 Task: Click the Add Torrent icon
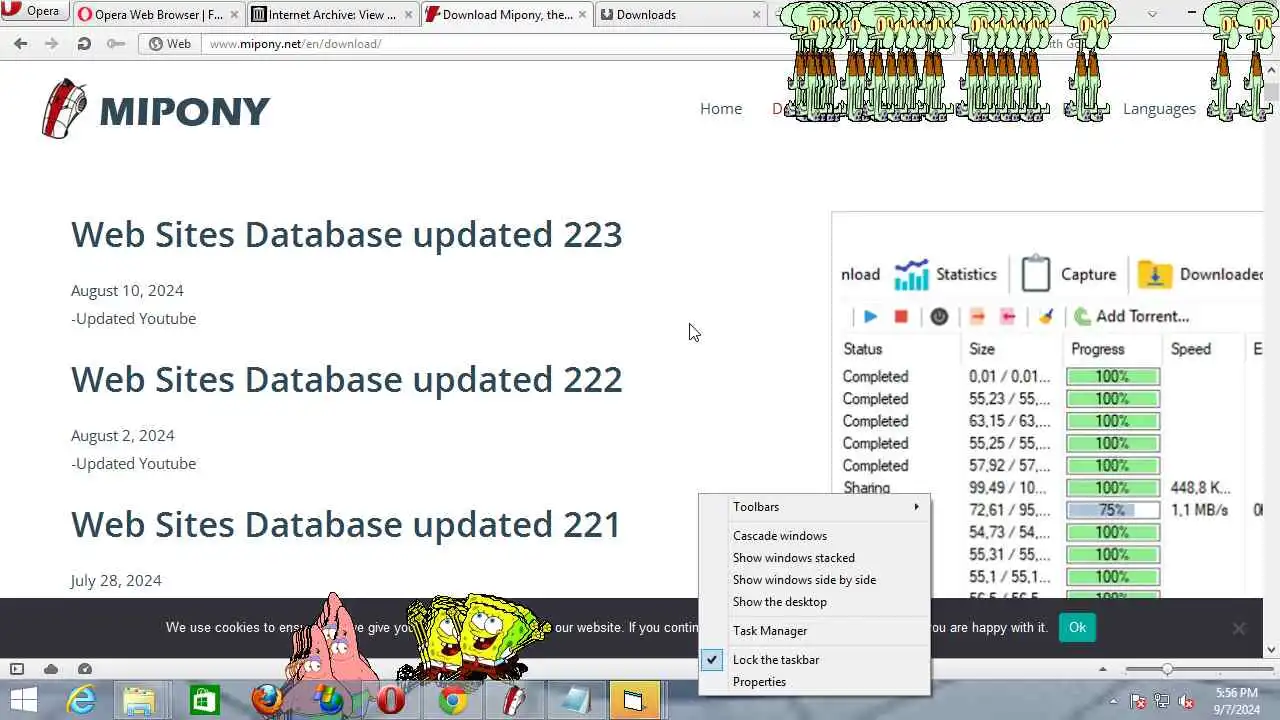click(x=1082, y=317)
